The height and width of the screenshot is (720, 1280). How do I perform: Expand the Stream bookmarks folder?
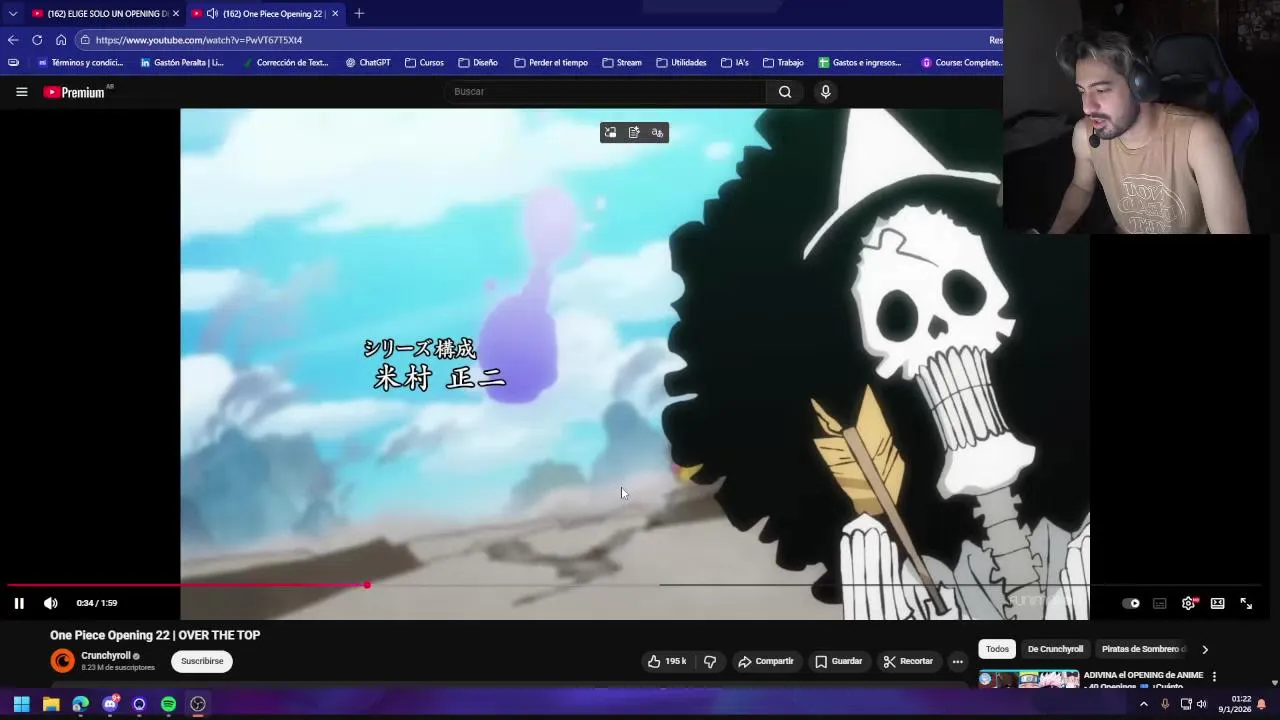[622, 63]
